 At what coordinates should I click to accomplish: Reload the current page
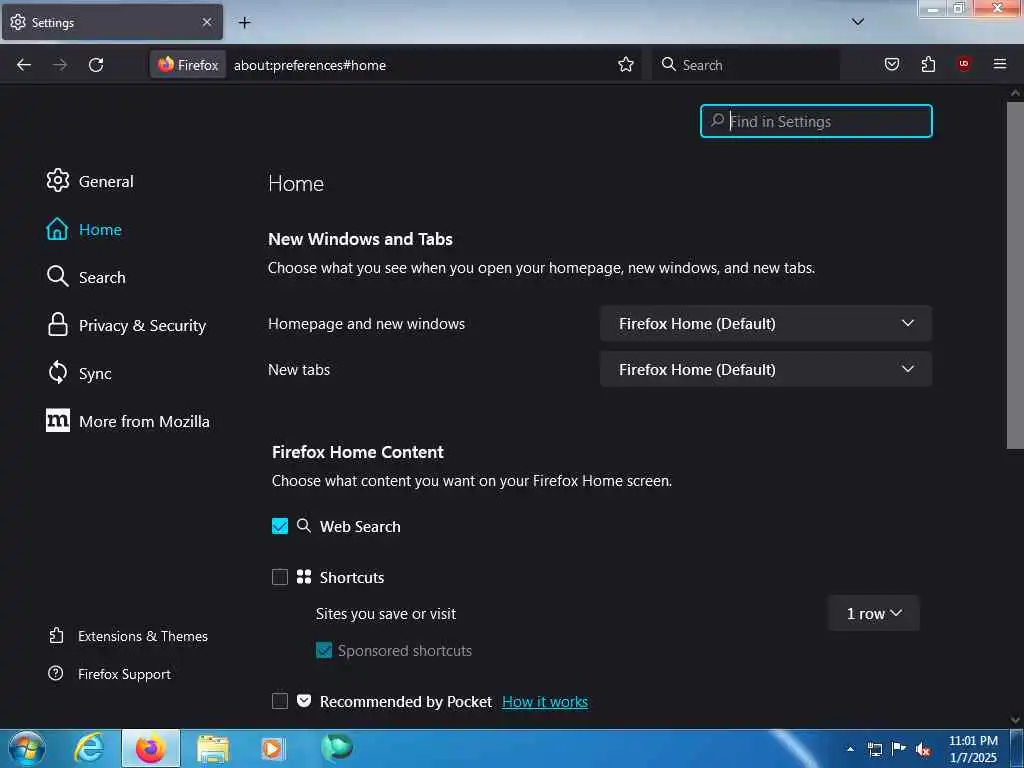[96, 65]
